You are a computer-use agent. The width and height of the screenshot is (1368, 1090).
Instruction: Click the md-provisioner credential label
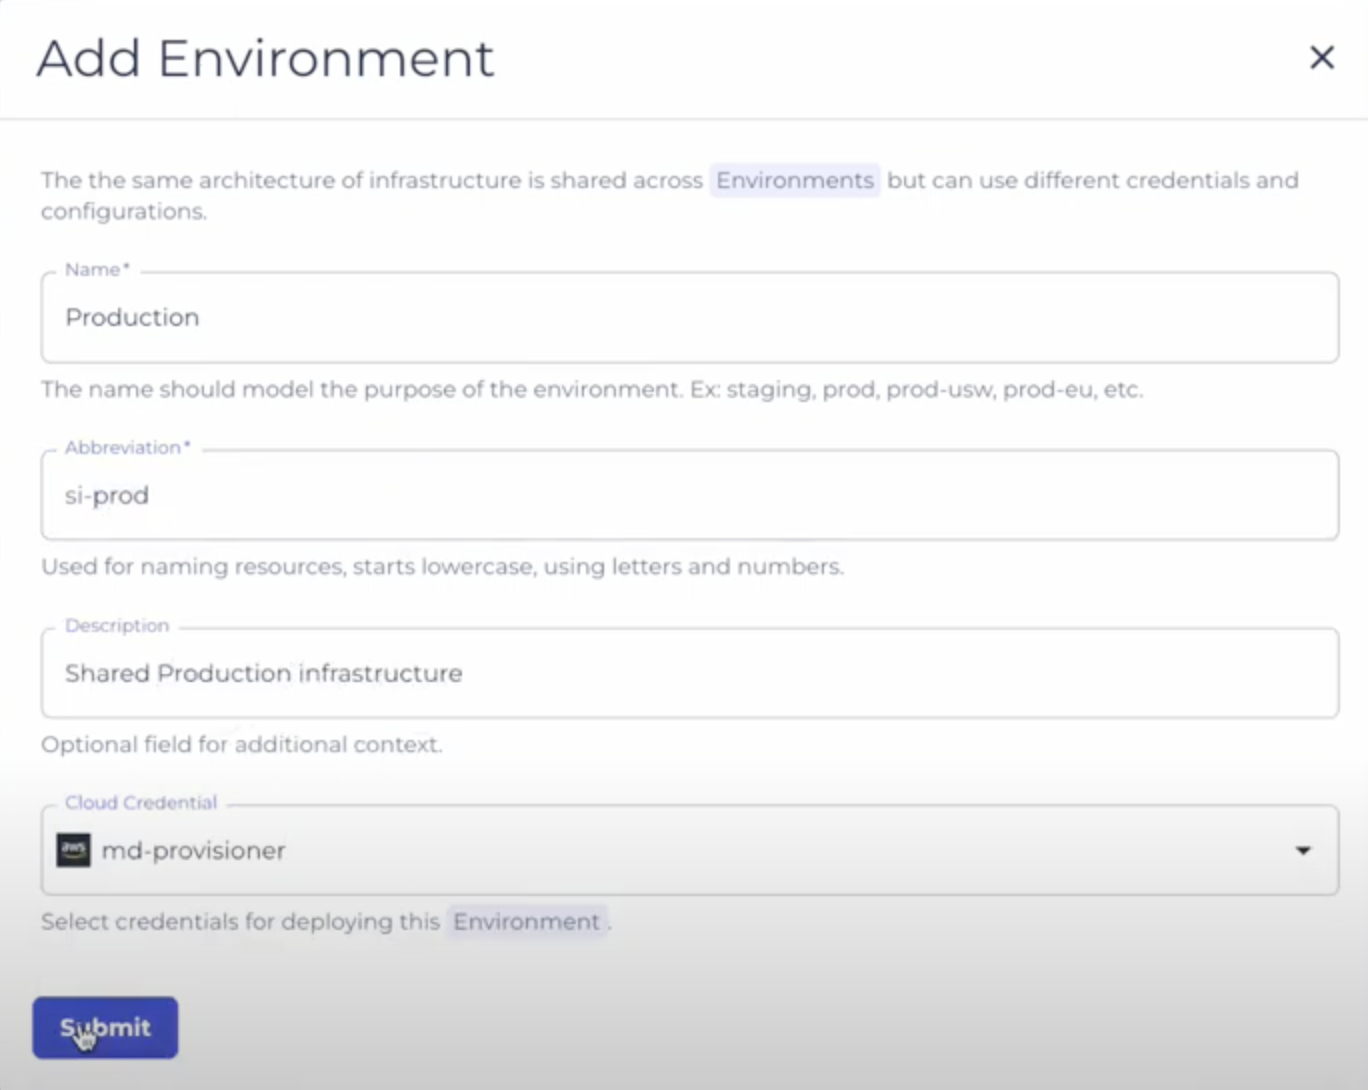point(193,850)
